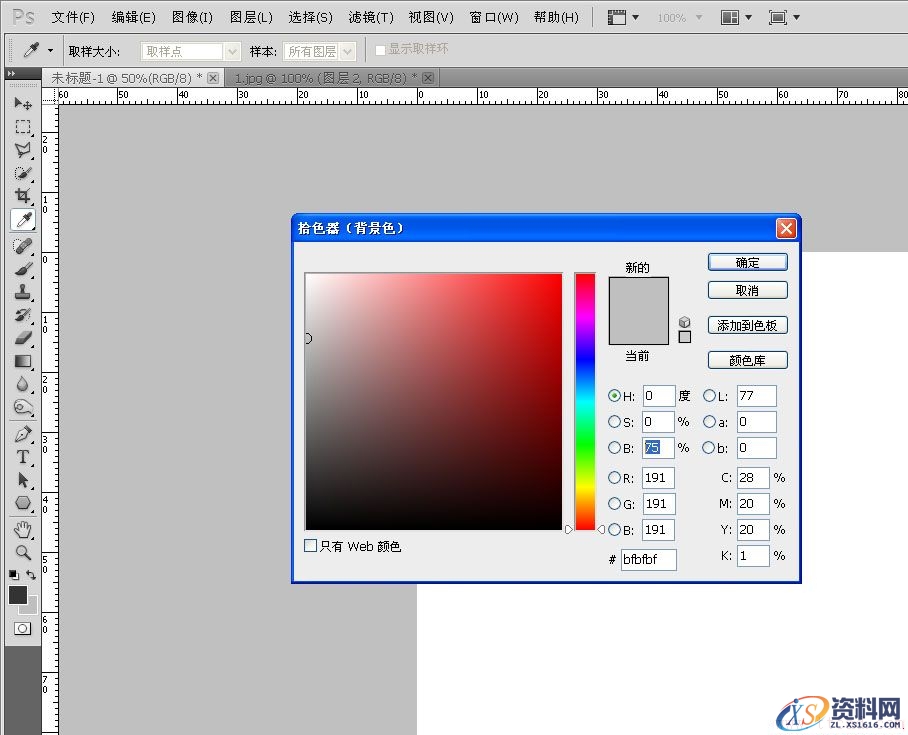908x735 pixels.
Task: Select the R red radio button
Action: click(x=614, y=478)
